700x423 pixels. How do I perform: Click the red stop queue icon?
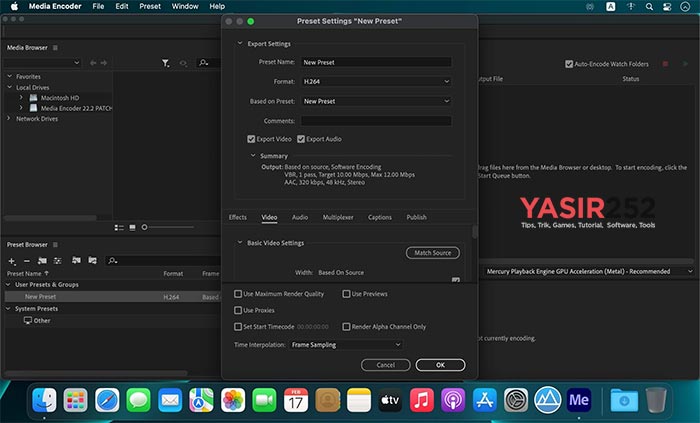tap(665, 64)
